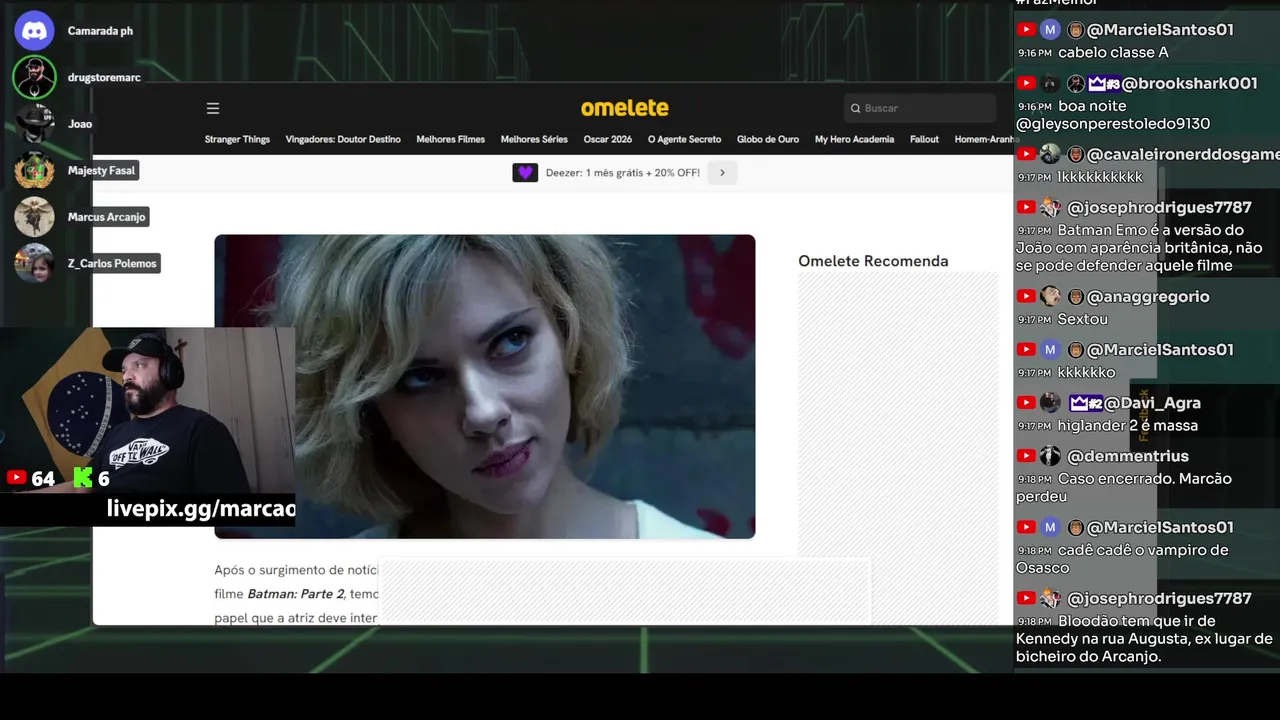Image resolution: width=1280 pixels, height=720 pixels.
Task: Click the Omelete Recomenda heading
Action: coord(873,261)
